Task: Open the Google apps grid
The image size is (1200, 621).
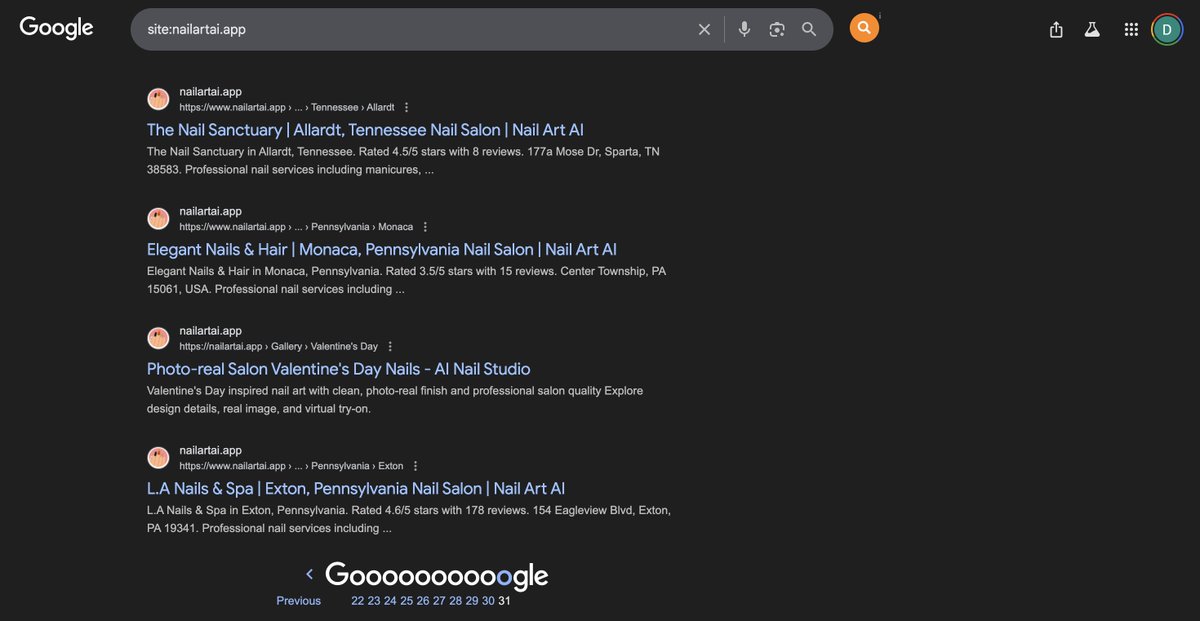Action: point(1131,30)
